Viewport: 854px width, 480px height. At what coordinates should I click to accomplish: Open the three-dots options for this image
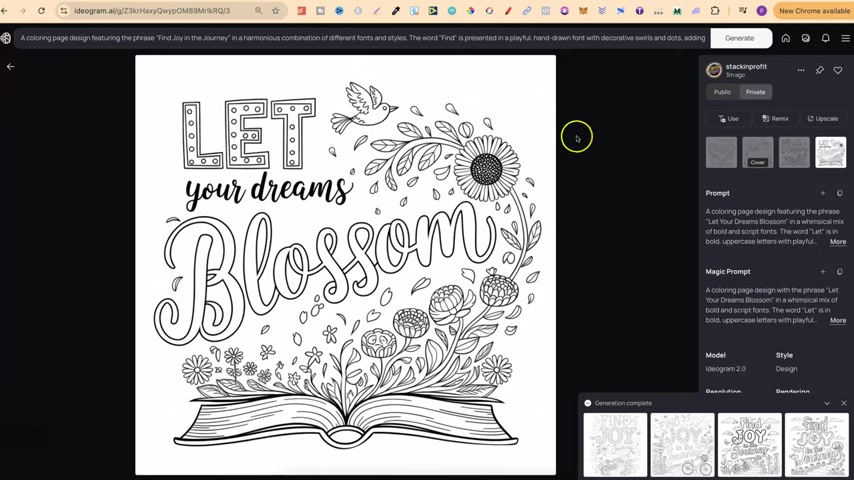click(801, 70)
